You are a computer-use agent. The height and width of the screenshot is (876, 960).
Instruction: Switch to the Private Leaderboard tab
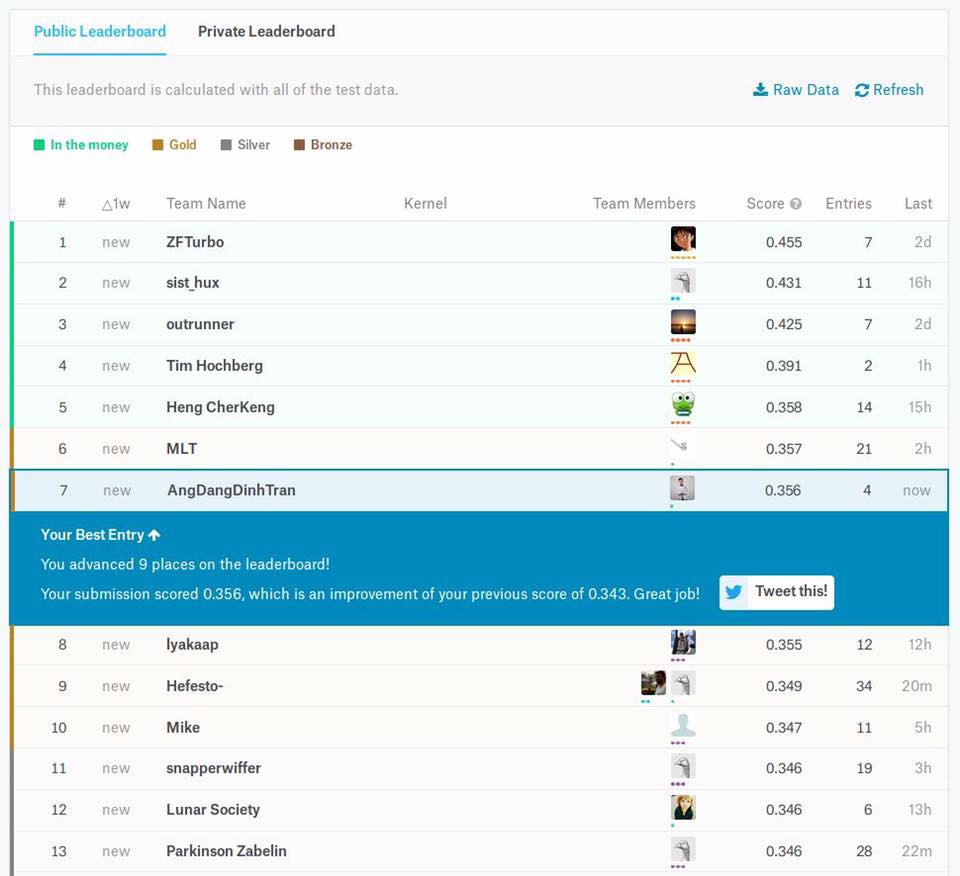click(266, 32)
